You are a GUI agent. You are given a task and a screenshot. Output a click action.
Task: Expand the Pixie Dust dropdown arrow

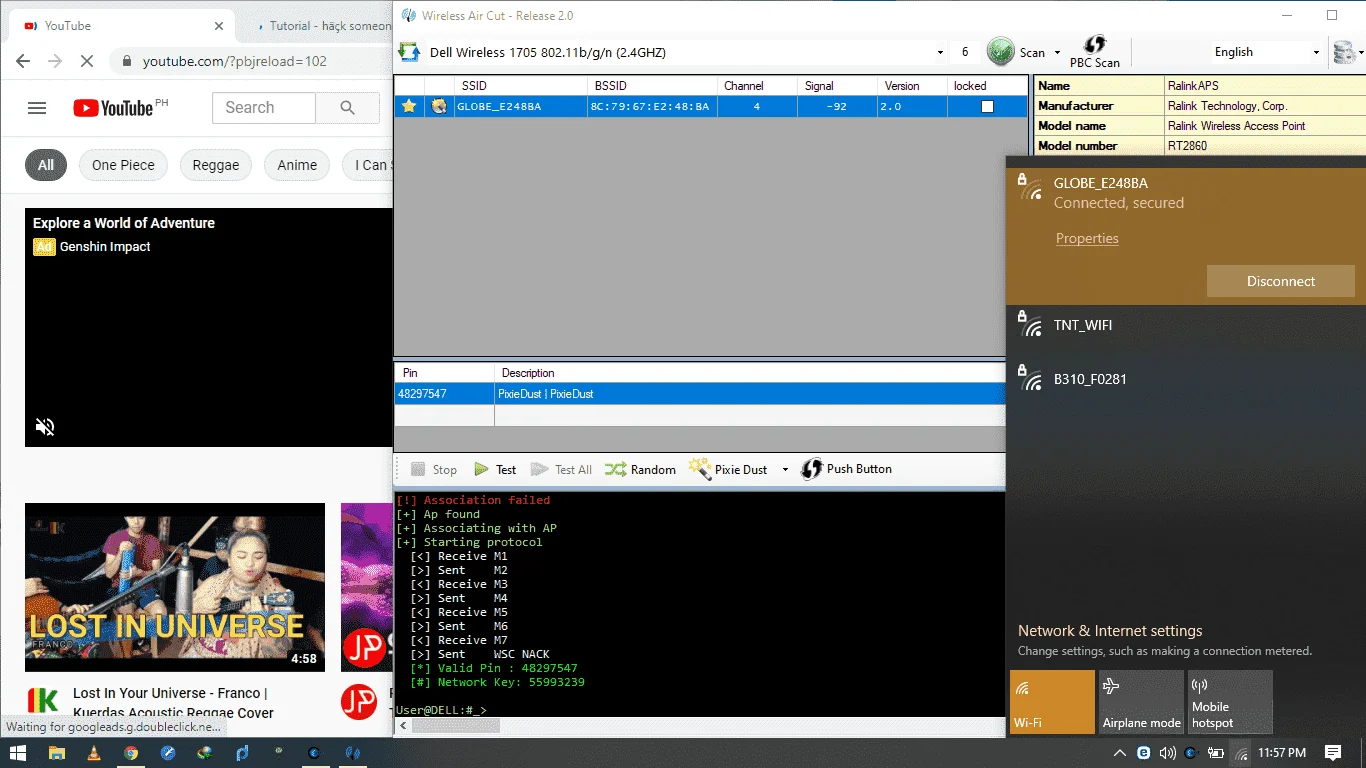tap(785, 469)
